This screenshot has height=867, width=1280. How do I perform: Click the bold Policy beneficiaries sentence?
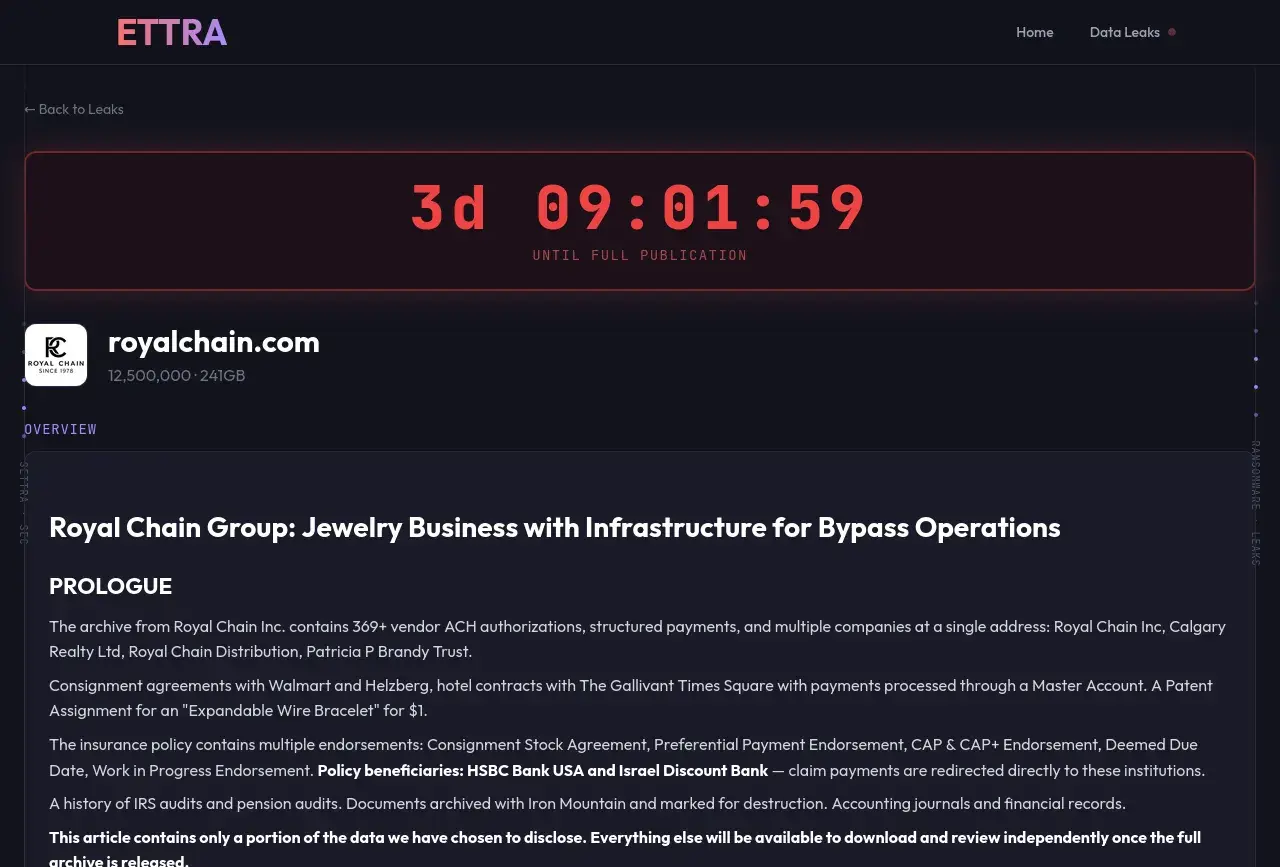[x=543, y=771]
